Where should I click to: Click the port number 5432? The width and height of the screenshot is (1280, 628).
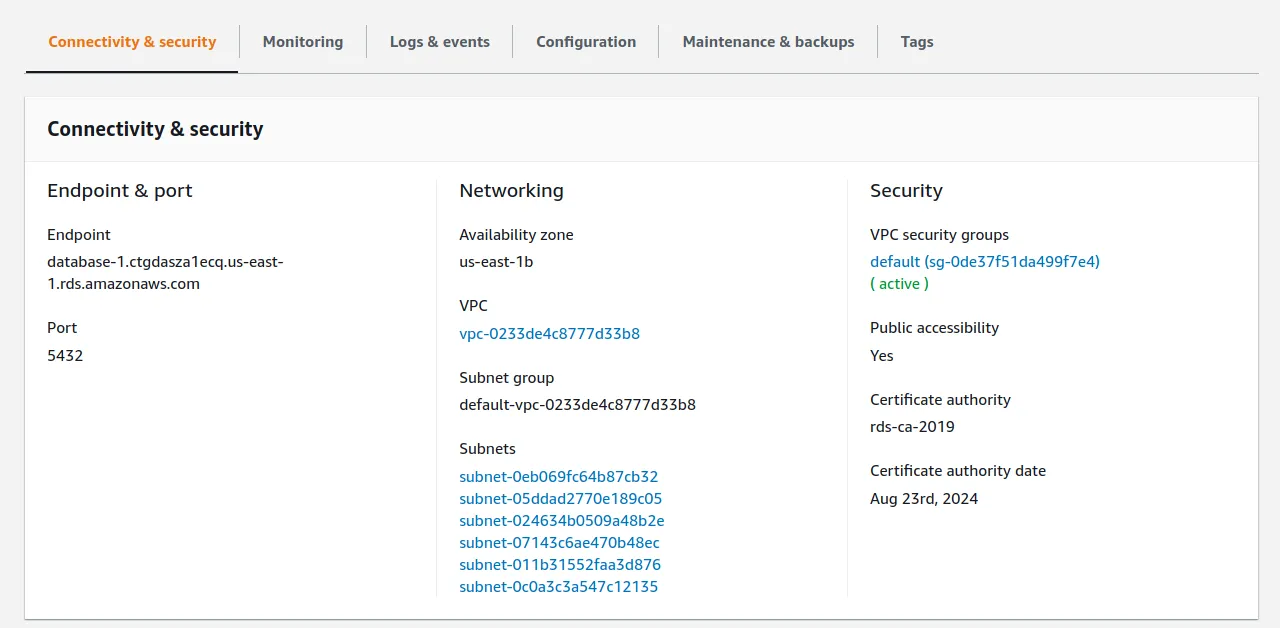pos(65,356)
